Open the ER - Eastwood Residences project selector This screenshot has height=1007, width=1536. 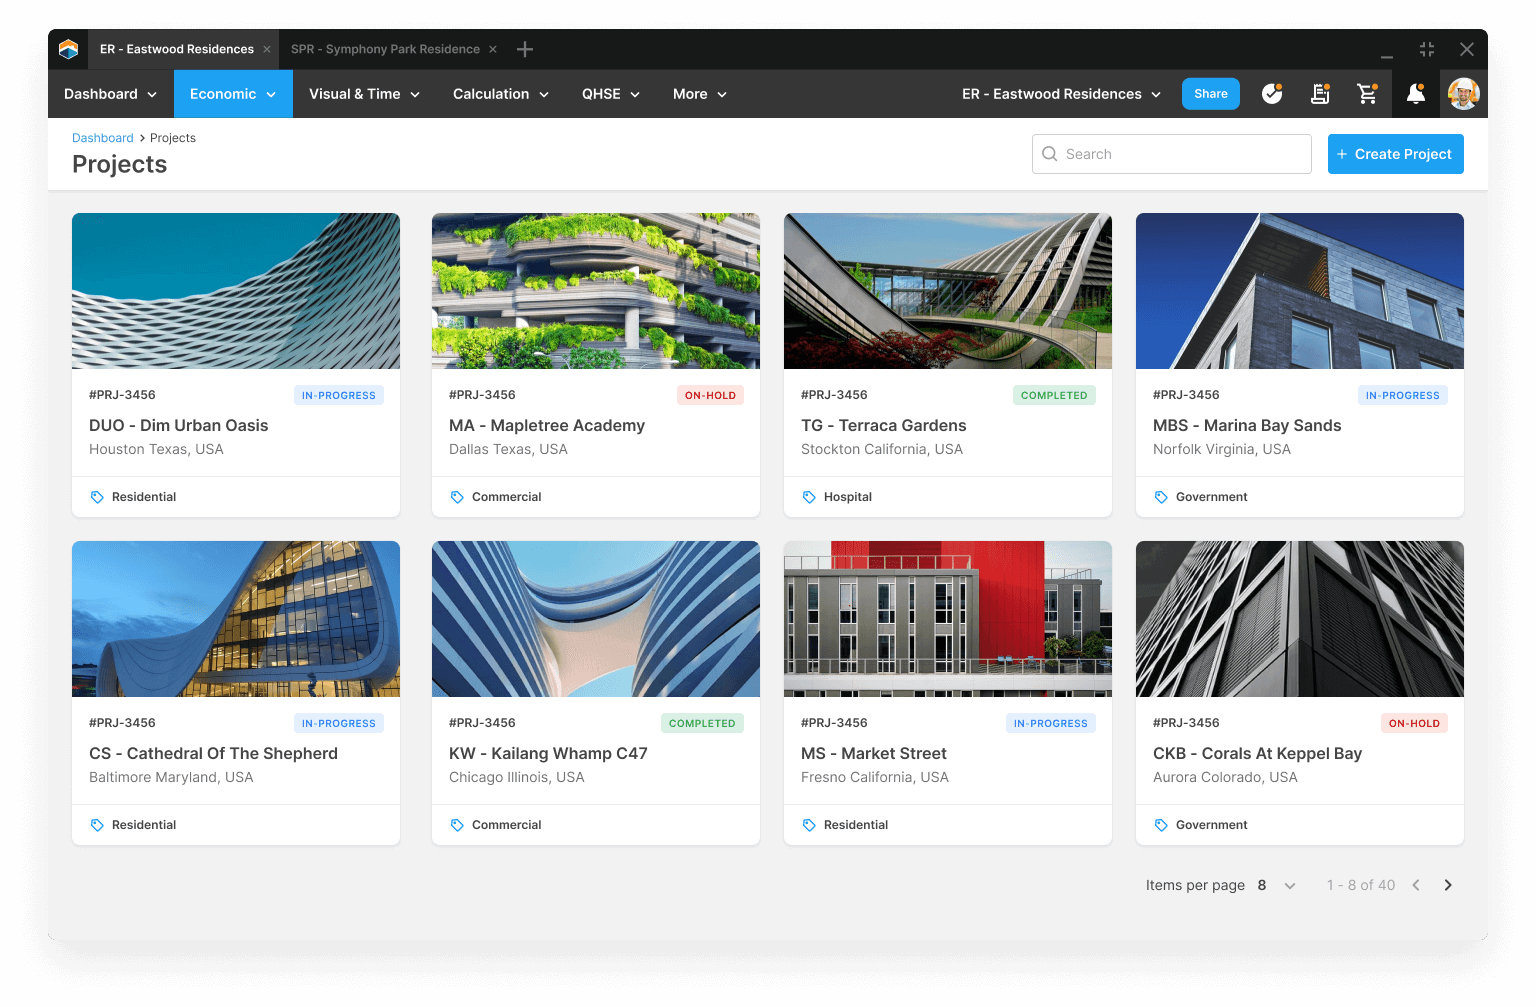click(x=1061, y=94)
